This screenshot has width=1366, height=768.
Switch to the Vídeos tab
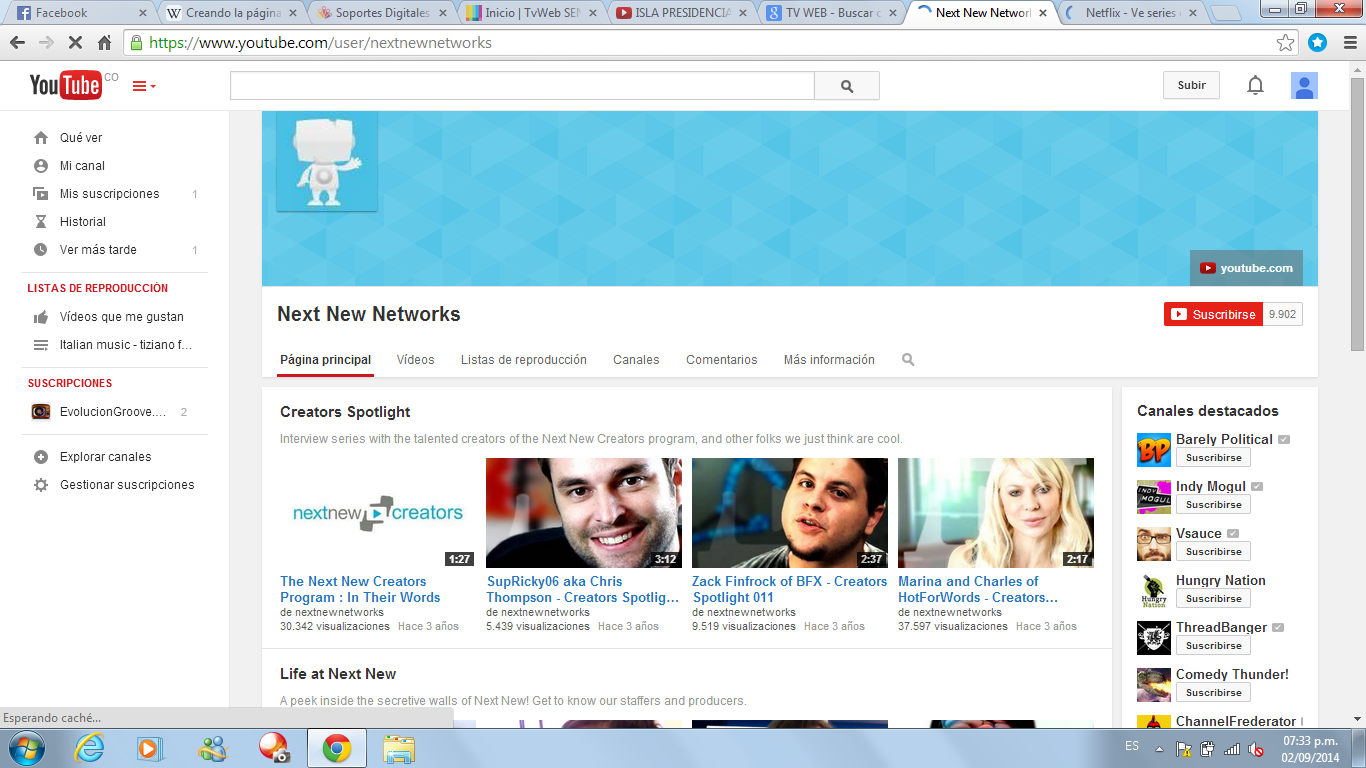click(x=415, y=360)
